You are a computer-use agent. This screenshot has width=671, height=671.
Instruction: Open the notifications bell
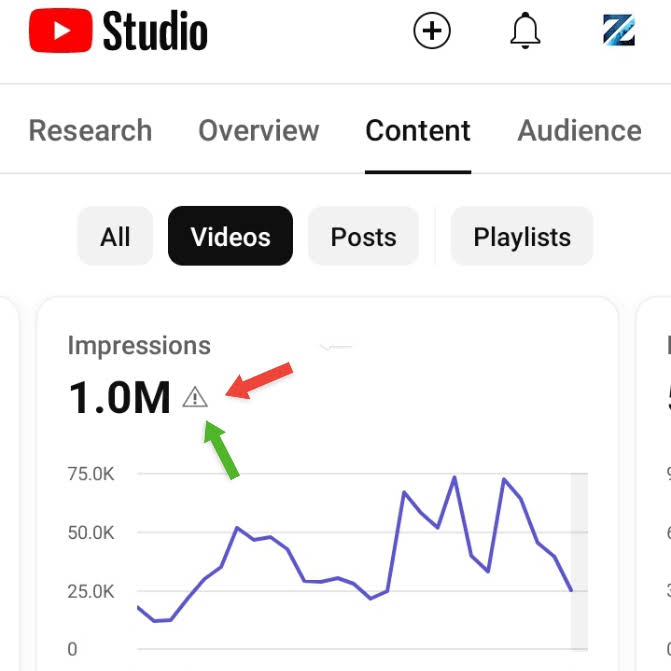coord(525,30)
